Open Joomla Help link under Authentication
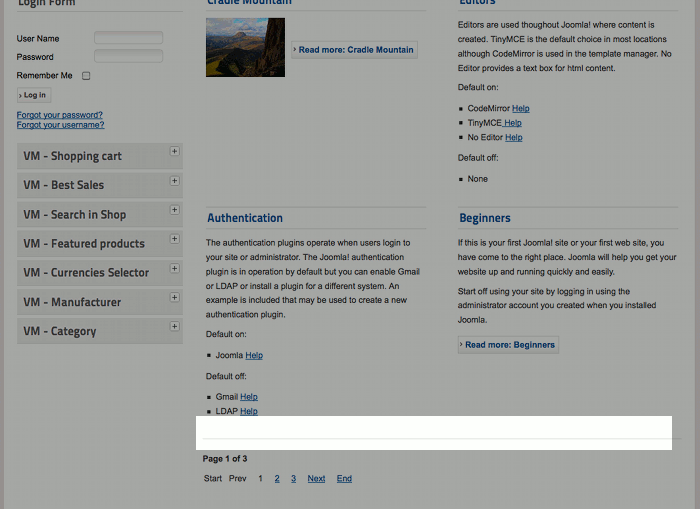The width and height of the screenshot is (700, 509). [x=254, y=355]
